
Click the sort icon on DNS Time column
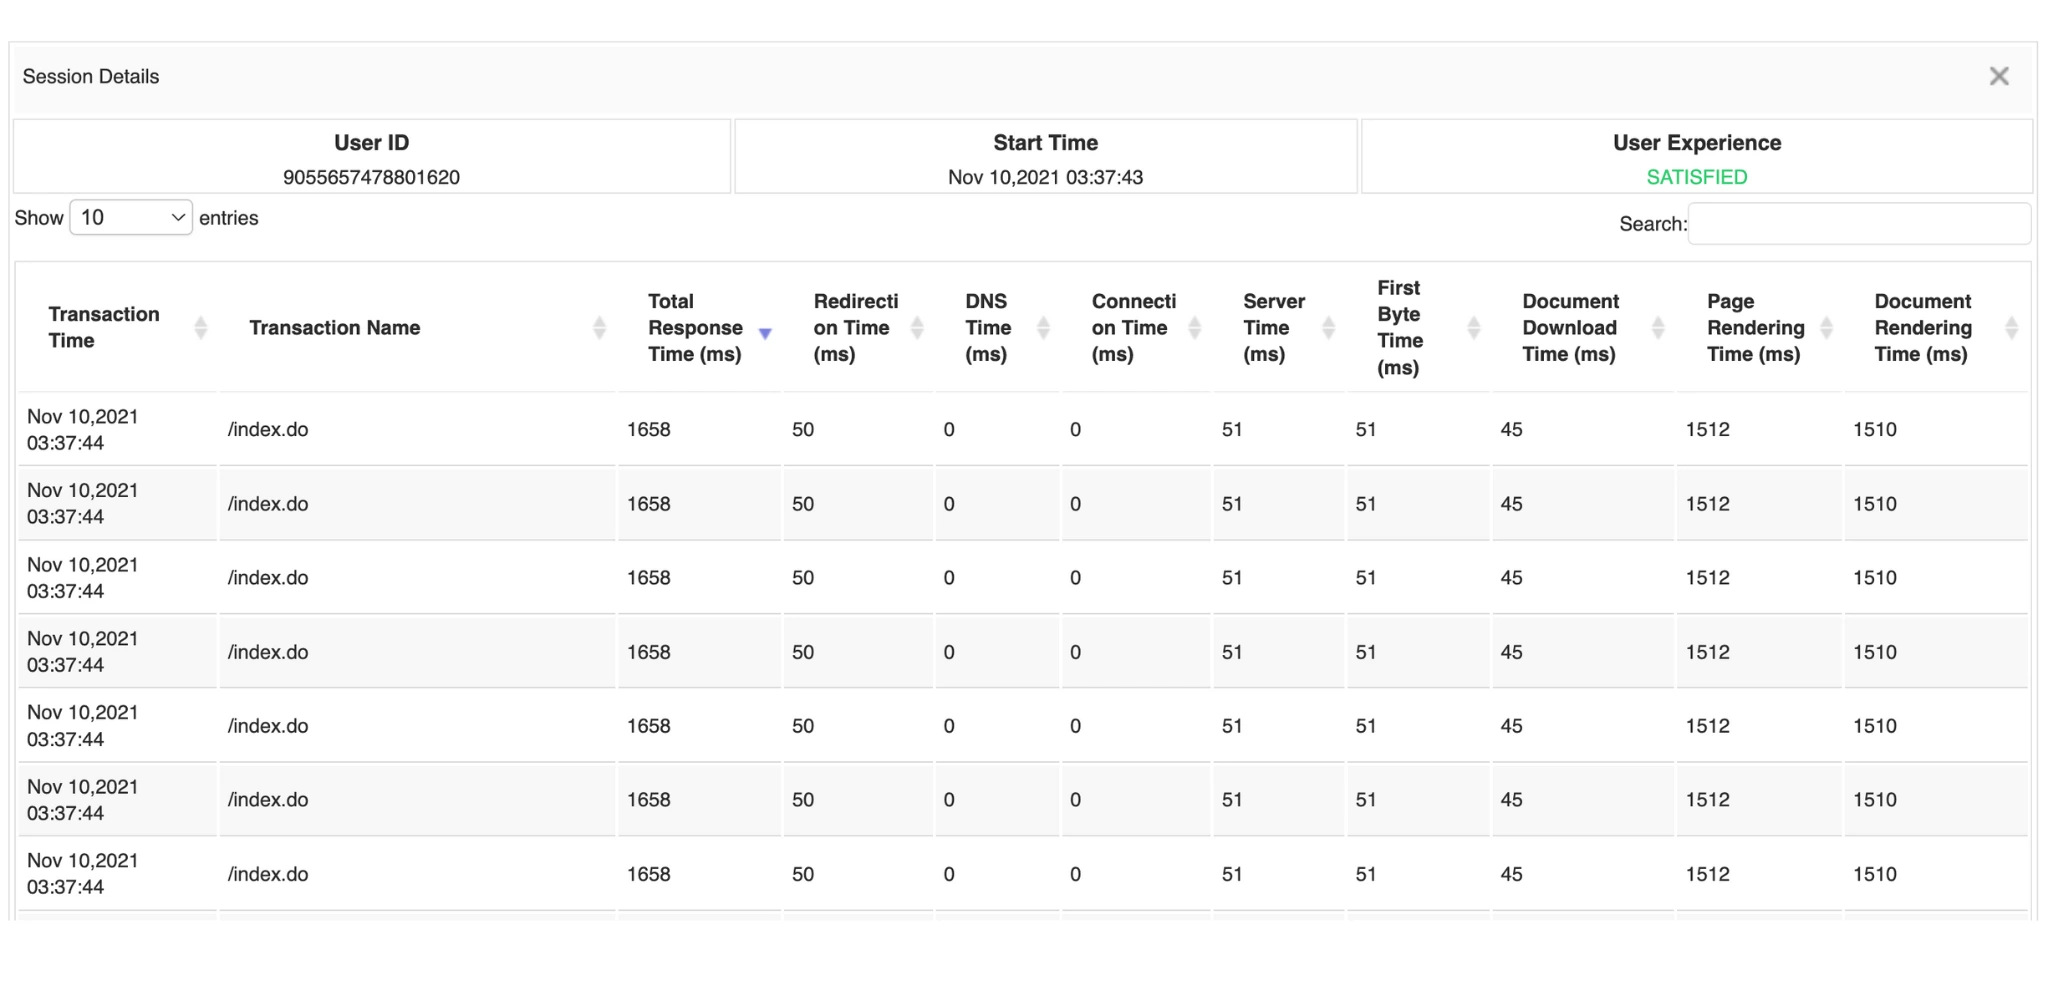coord(1044,327)
